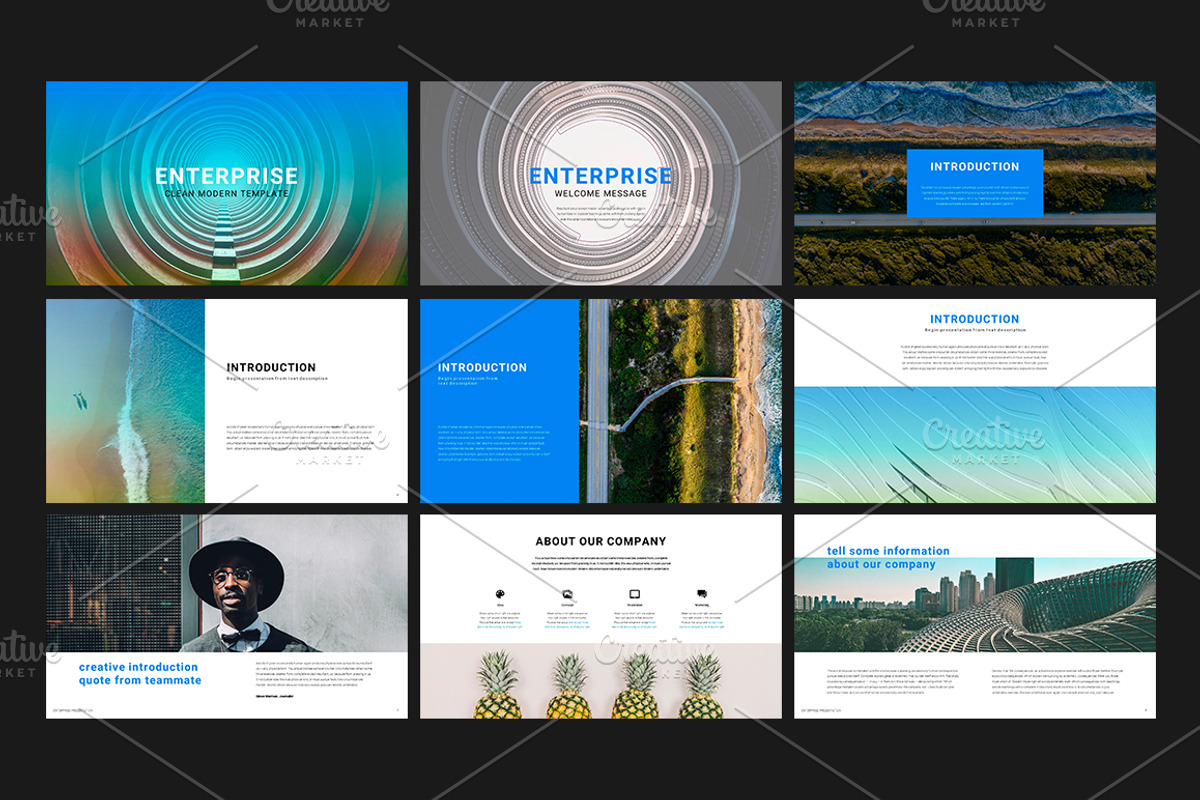Click 'tell some information about our company' text

point(888,557)
